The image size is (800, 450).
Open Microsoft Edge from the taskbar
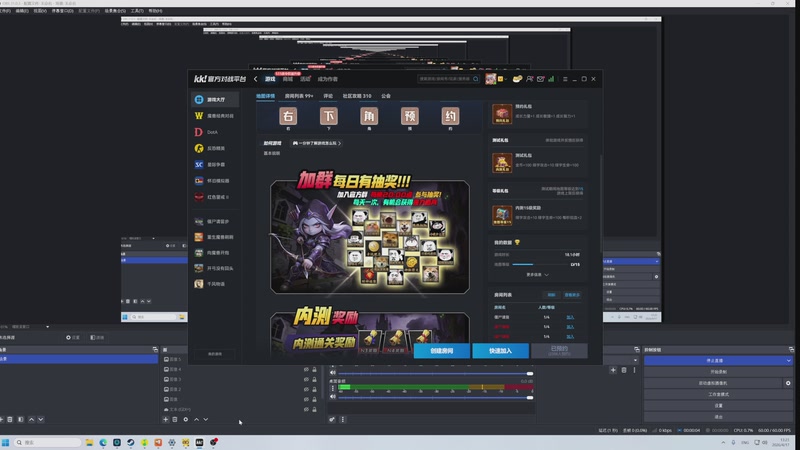tap(103, 442)
